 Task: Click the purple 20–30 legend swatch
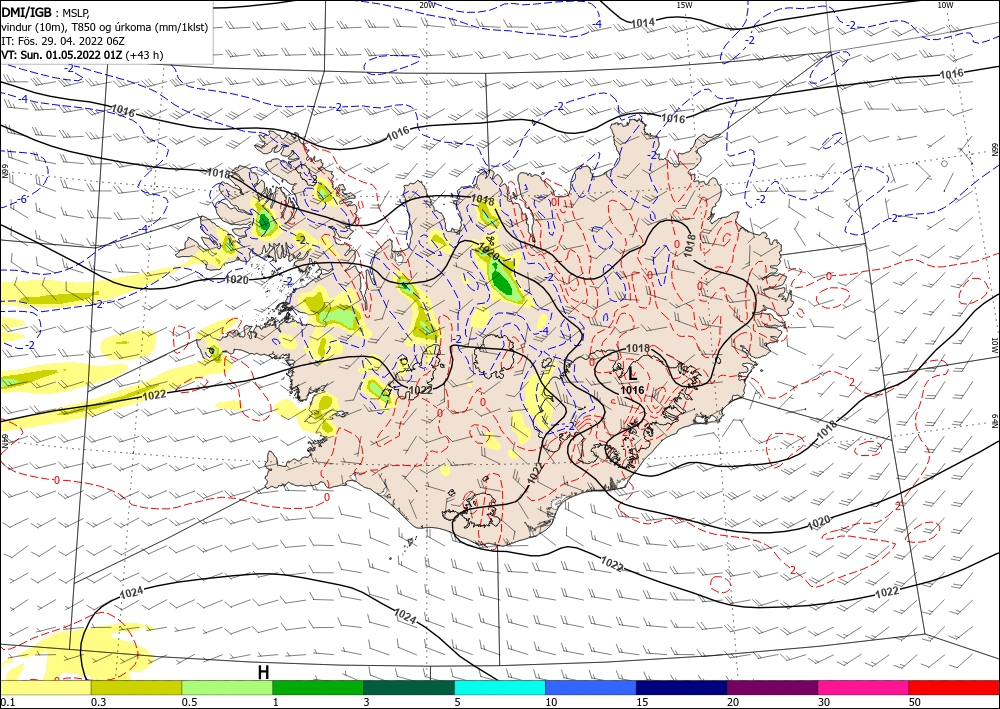772,687
